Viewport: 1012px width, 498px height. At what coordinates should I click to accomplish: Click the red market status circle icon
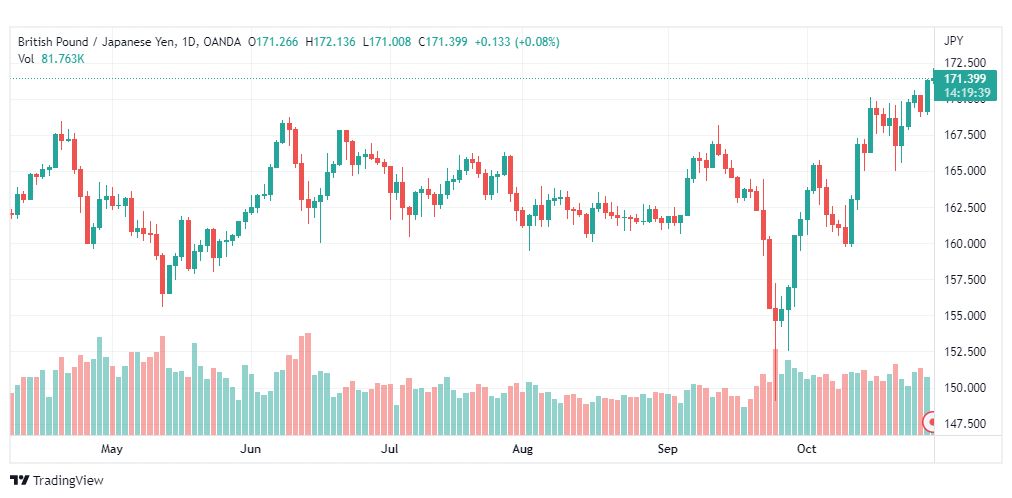click(931, 423)
